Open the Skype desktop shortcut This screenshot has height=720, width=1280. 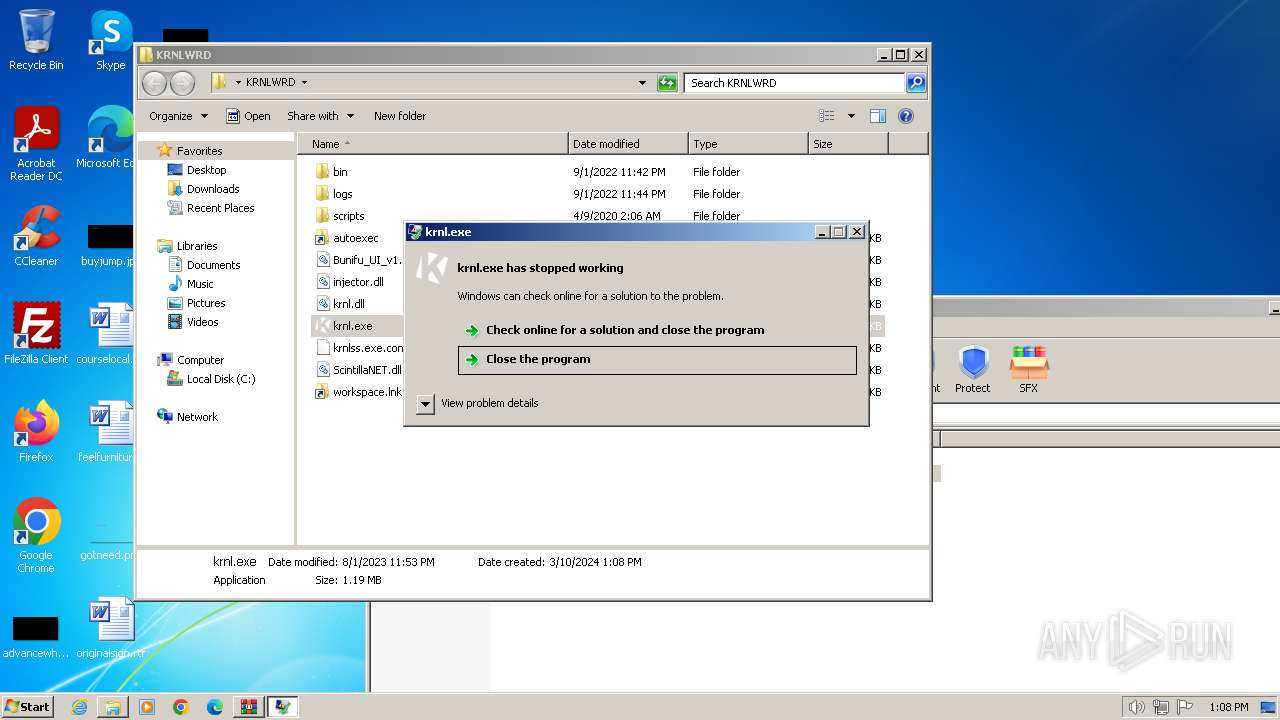pyautogui.click(x=110, y=40)
